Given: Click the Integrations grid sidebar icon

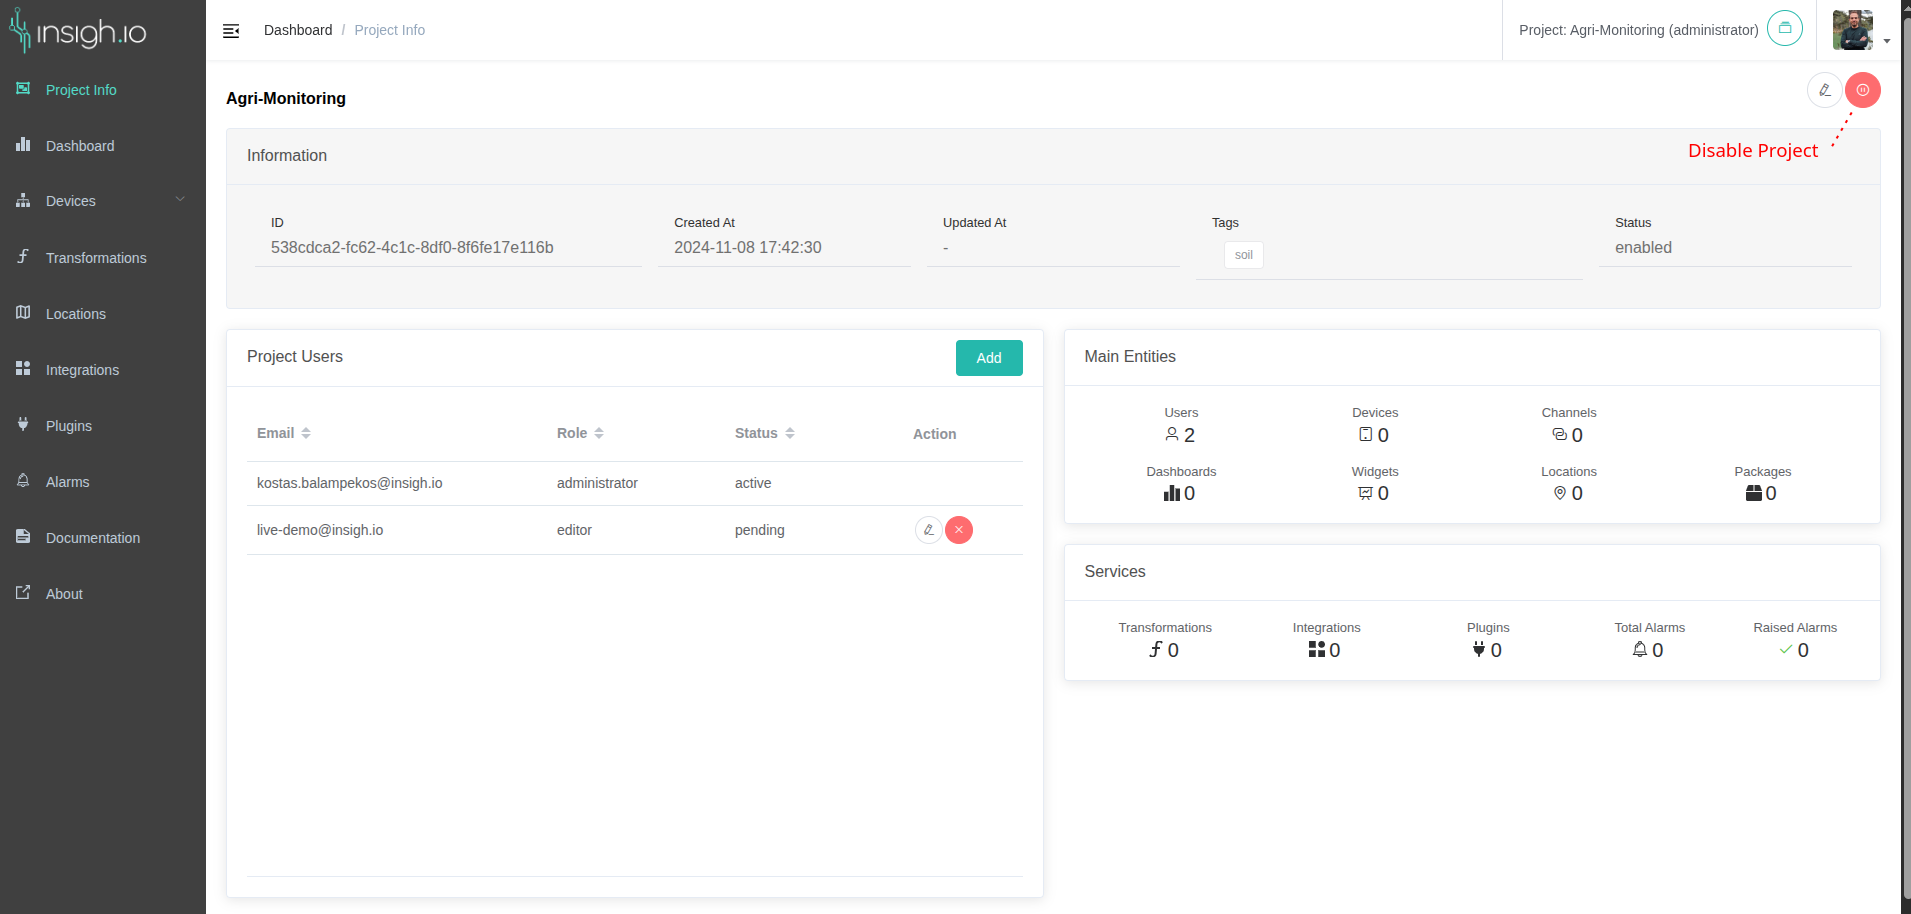Looking at the screenshot, I should coord(23,368).
